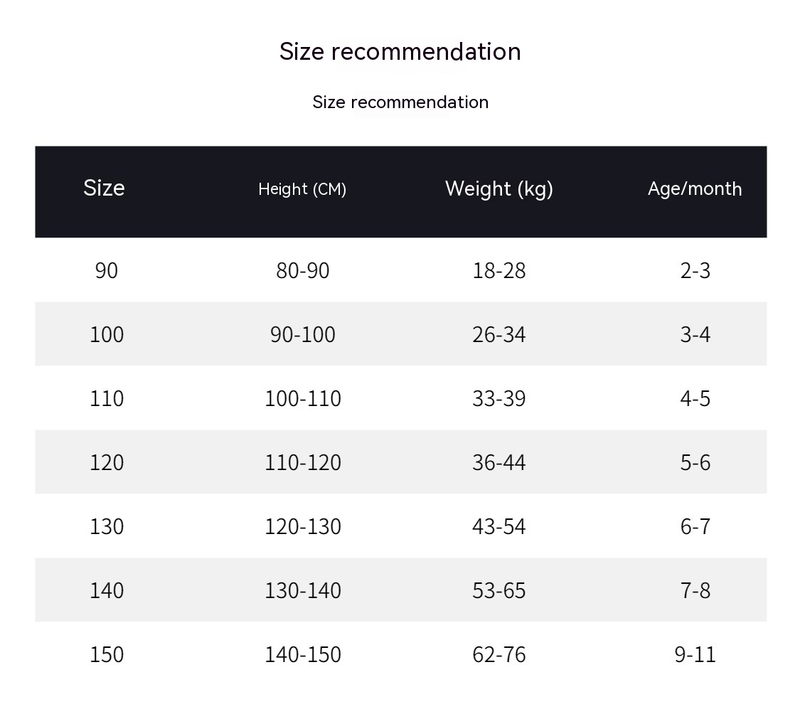
Task: Select the size 150 row label
Action: click(x=106, y=655)
